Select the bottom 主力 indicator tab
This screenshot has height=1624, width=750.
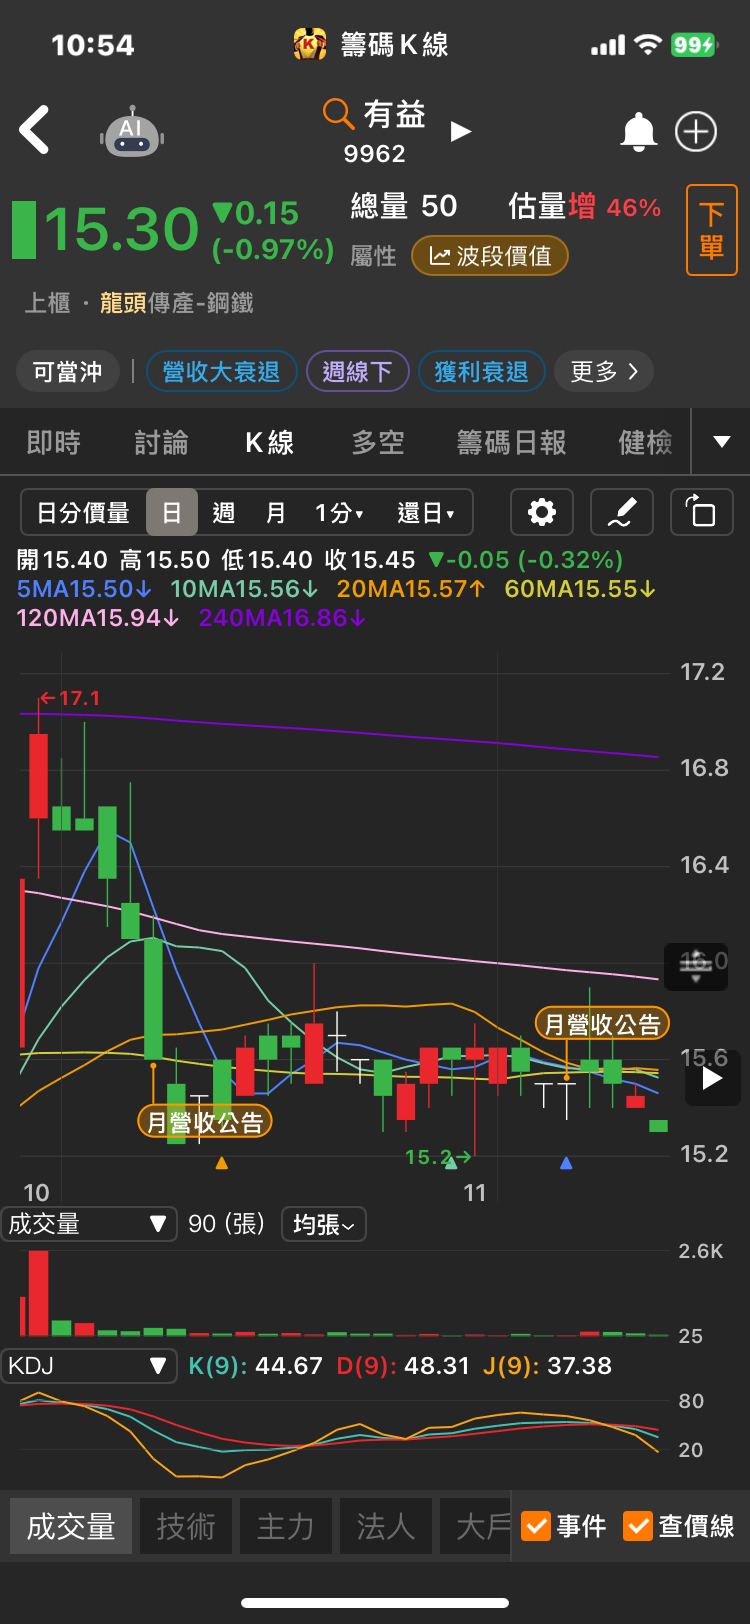pos(286,1526)
